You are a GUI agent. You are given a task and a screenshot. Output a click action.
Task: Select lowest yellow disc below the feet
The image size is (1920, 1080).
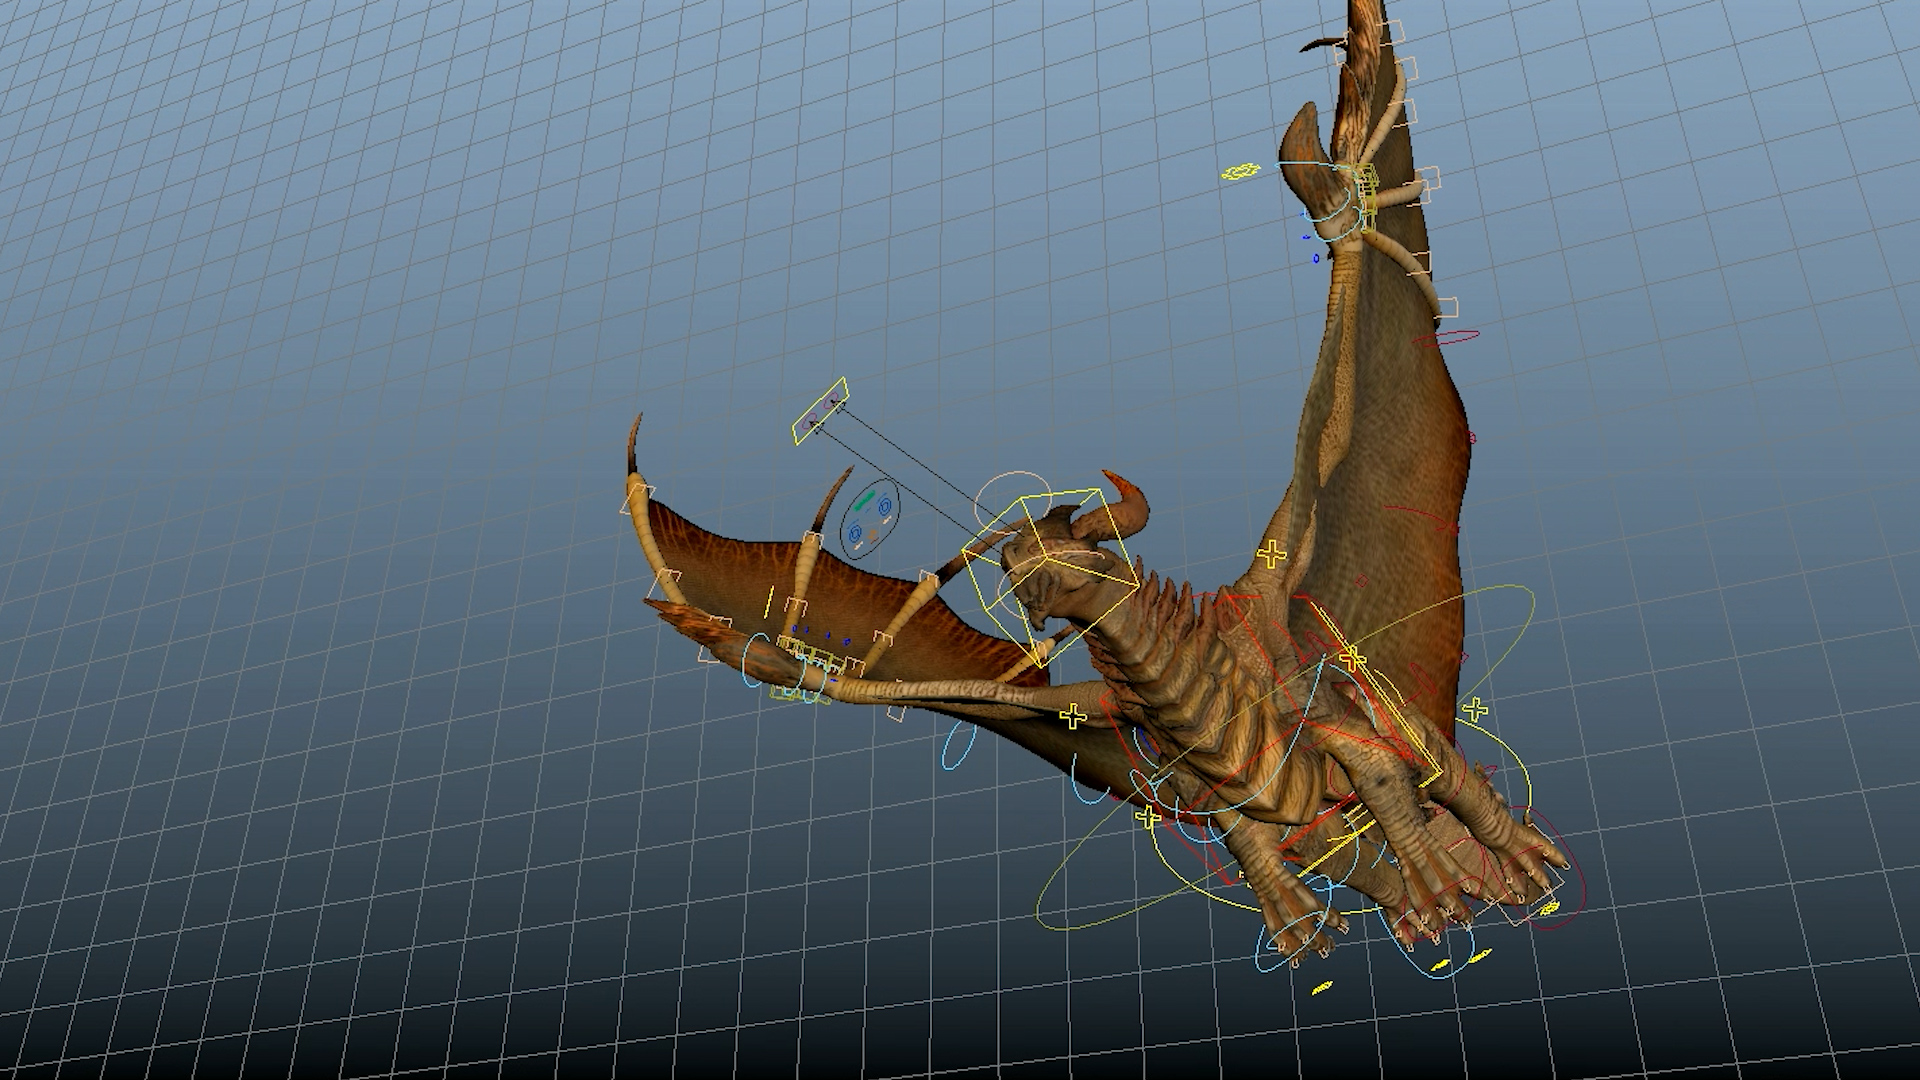pos(1322,988)
